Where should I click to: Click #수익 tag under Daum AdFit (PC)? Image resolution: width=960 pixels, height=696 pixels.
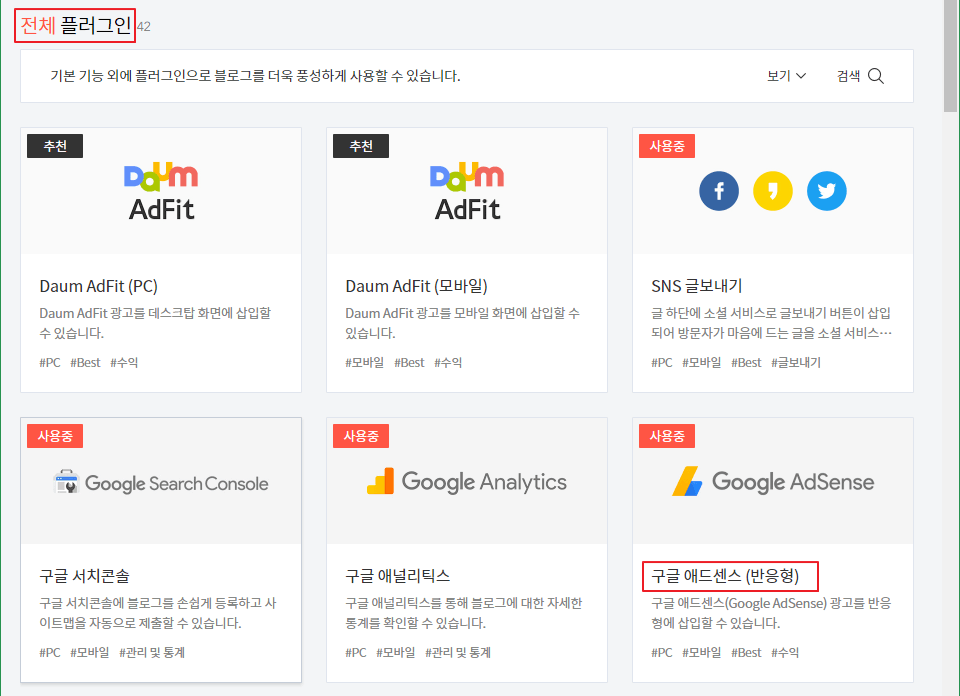point(124,362)
